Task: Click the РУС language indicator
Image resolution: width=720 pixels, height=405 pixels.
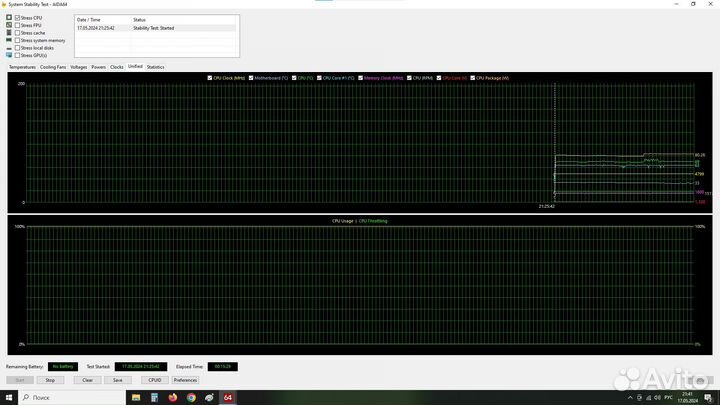Action: tap(669, 398)
